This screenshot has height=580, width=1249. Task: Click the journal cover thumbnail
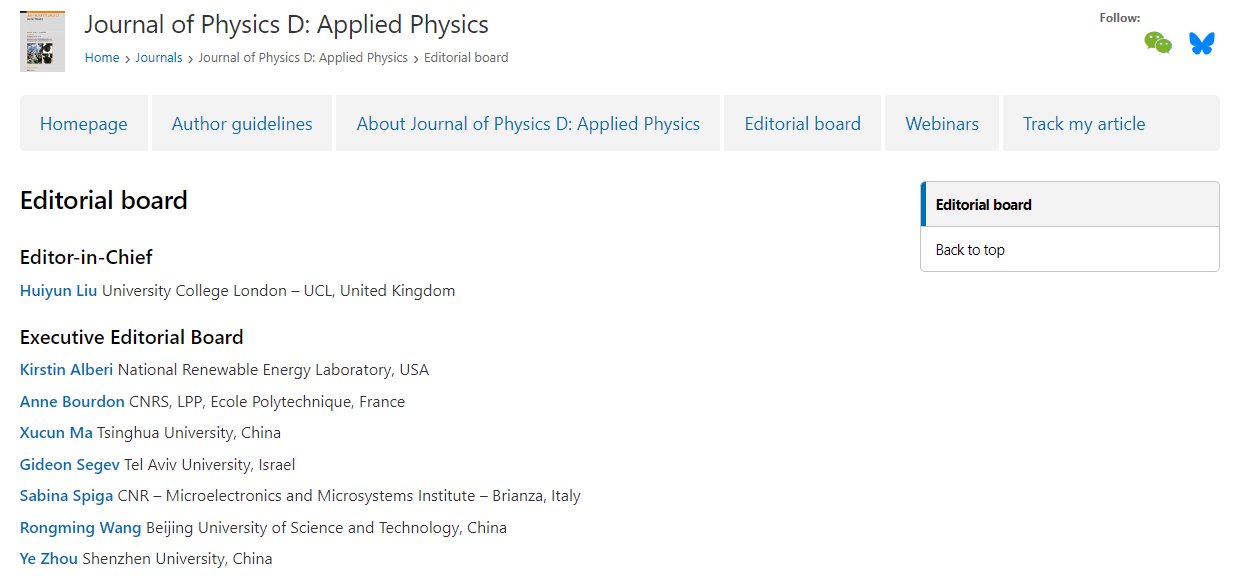(42, 41)
